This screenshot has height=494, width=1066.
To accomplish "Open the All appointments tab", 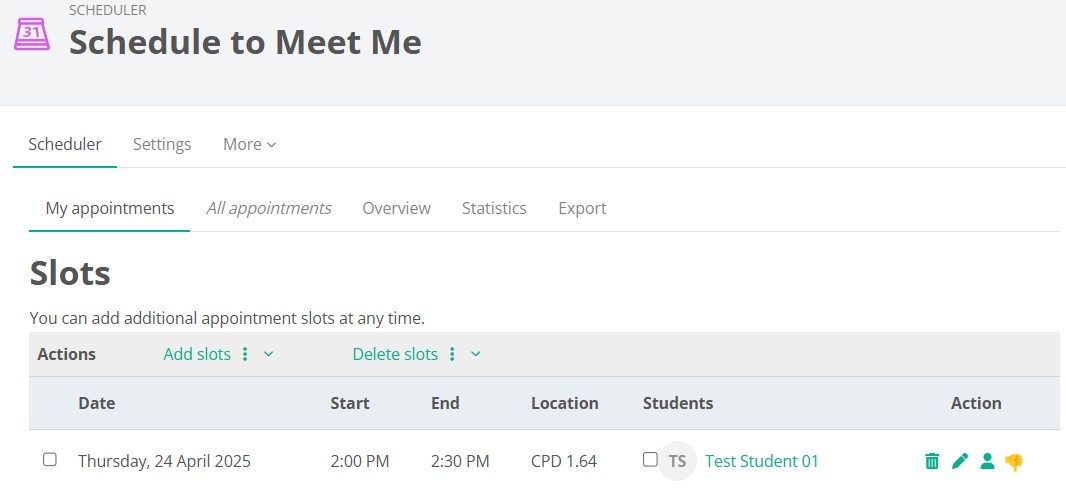I will [x=268, y=208].
